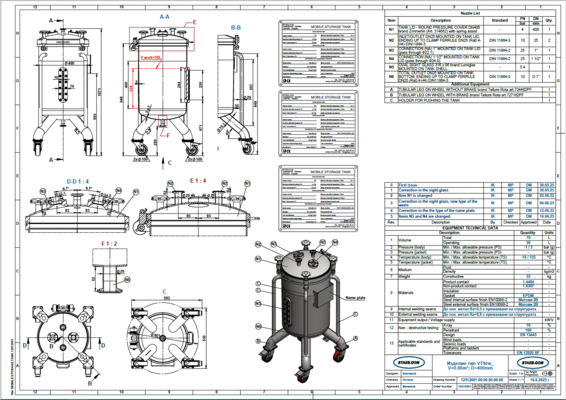
Task: Click the "Weight" row label
Action: click(x=404, y=277)
